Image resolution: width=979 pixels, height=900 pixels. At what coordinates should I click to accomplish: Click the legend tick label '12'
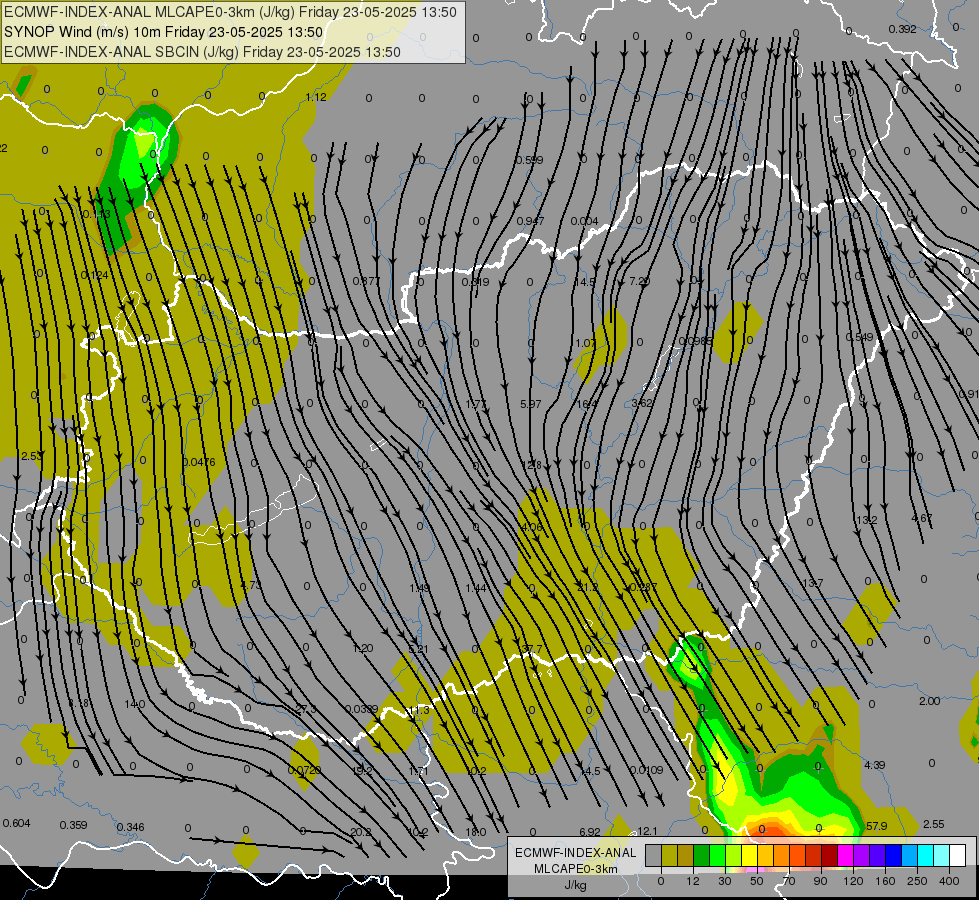[693, 881]
